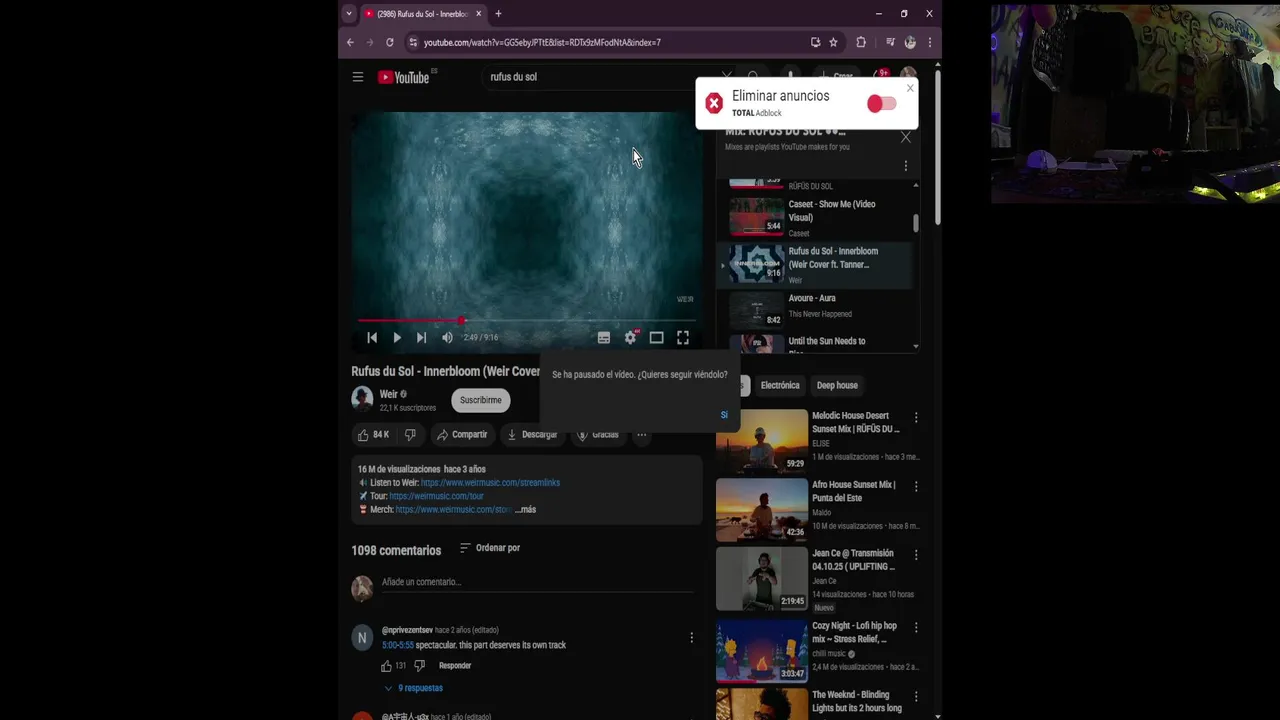
Task: Subscribe with the Suscribirme button
Action: coord(481,400)
